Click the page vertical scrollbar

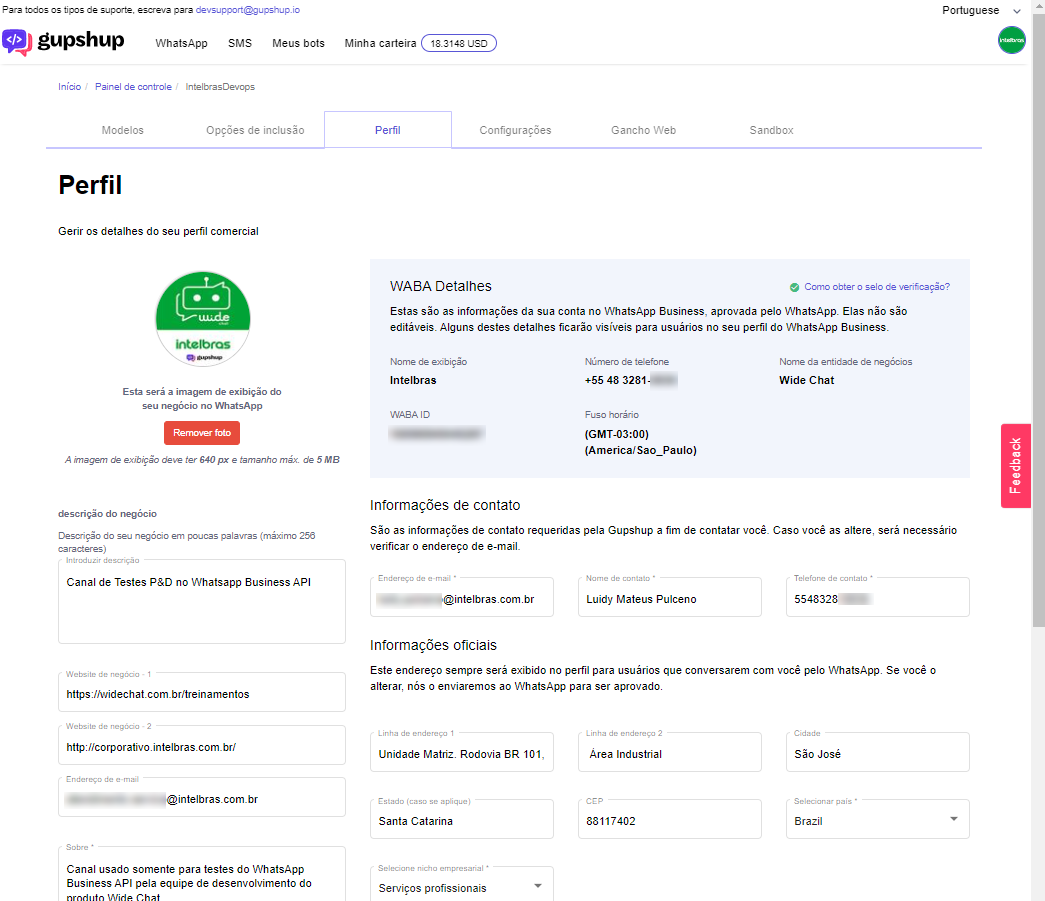click(1038, 320)
